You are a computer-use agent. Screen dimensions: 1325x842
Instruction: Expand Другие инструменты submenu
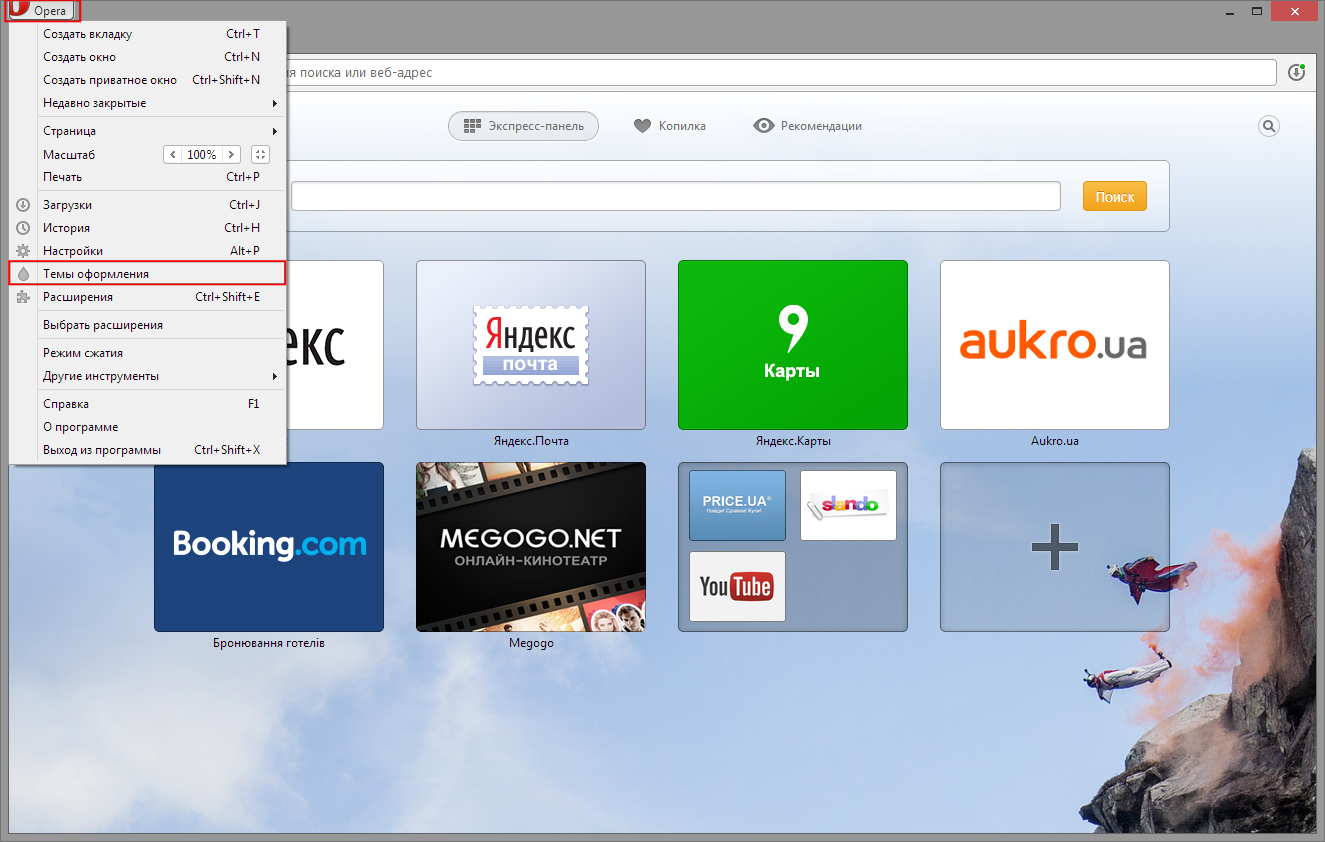point(148,376)
